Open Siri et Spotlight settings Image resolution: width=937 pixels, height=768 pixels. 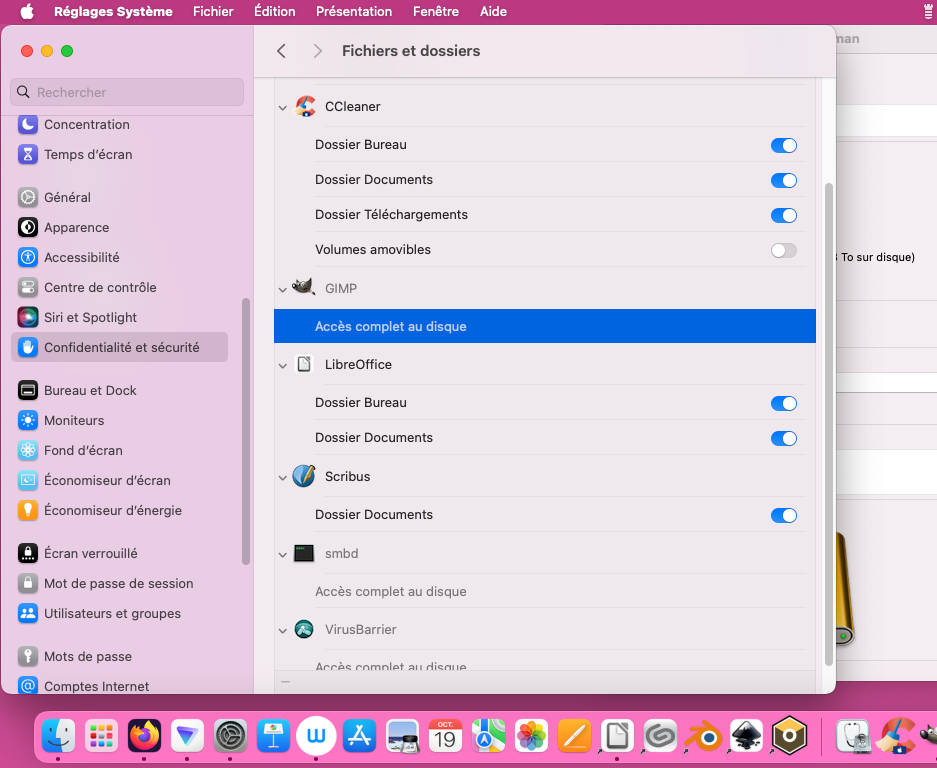[90, 317]
